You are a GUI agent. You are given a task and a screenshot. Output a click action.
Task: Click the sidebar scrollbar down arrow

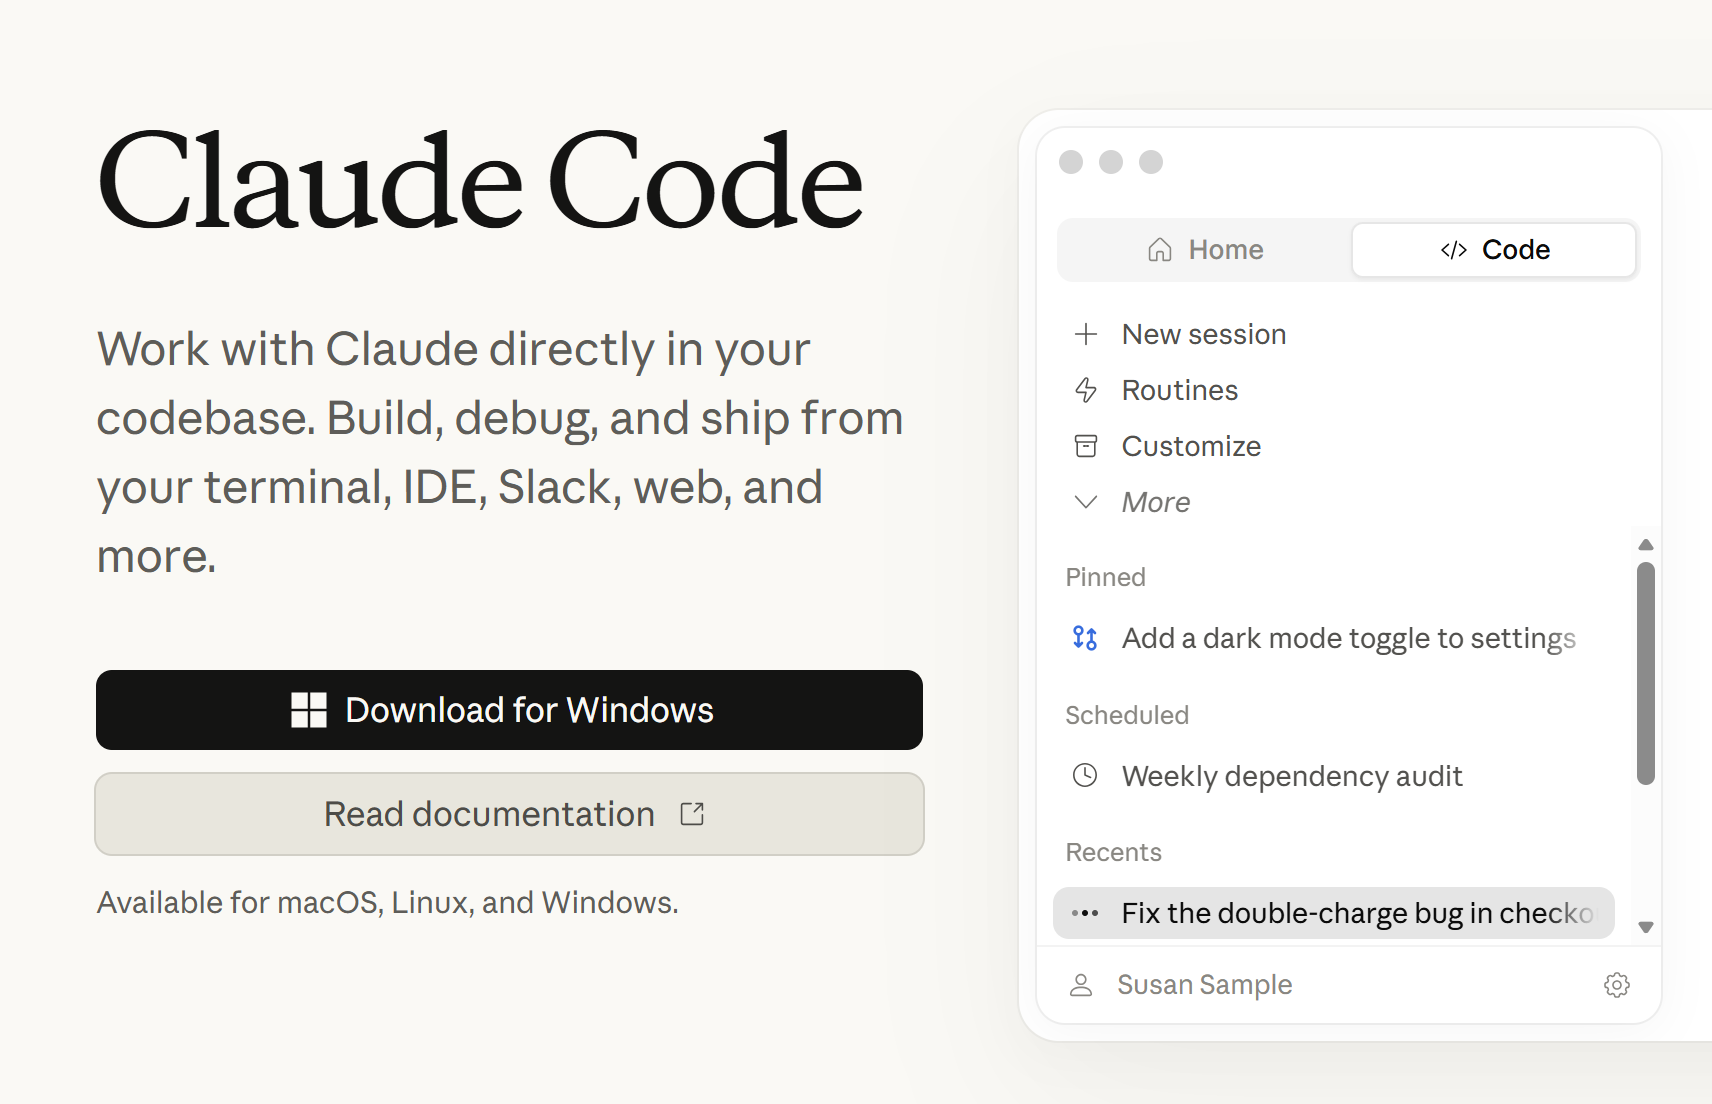coord(1646,927)
